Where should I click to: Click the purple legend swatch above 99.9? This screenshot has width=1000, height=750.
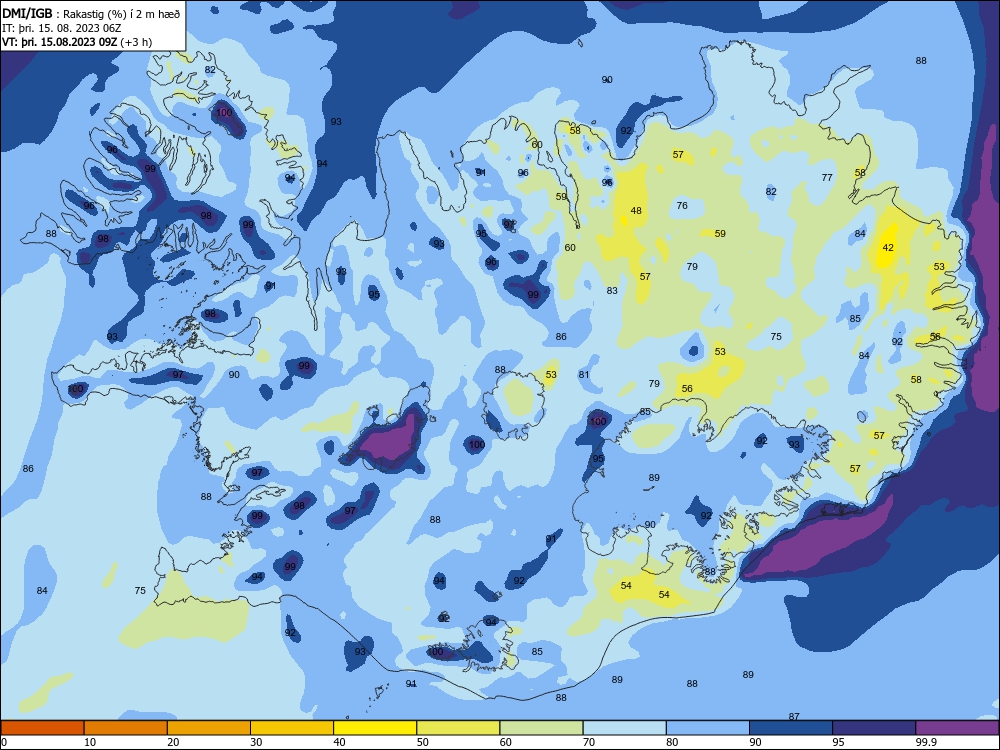(x=957, y=728)
